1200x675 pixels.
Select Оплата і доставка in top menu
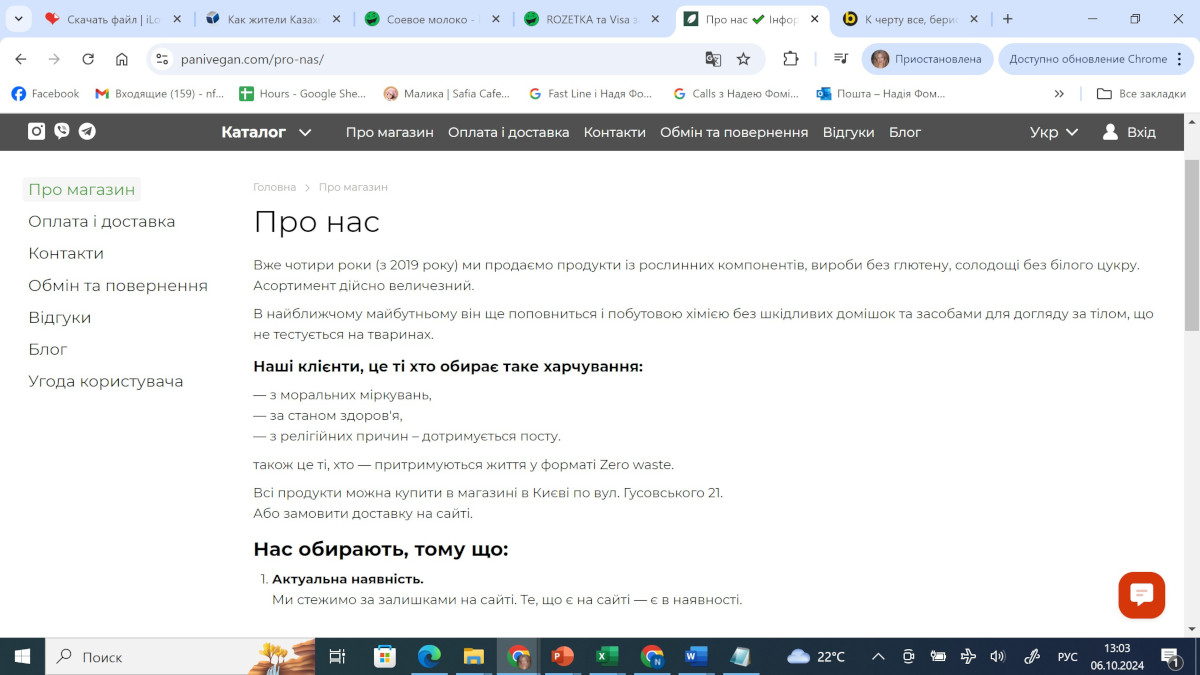point(508,132)
